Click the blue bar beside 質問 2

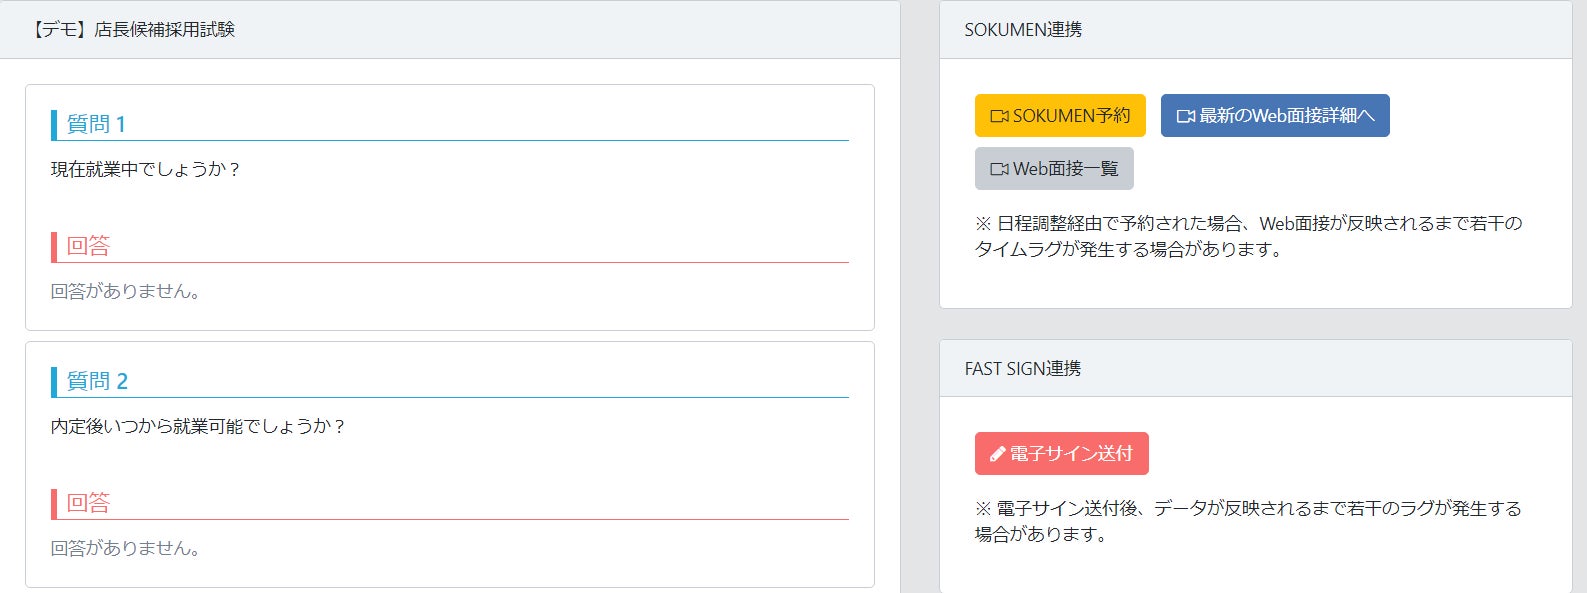click(54, 382)
